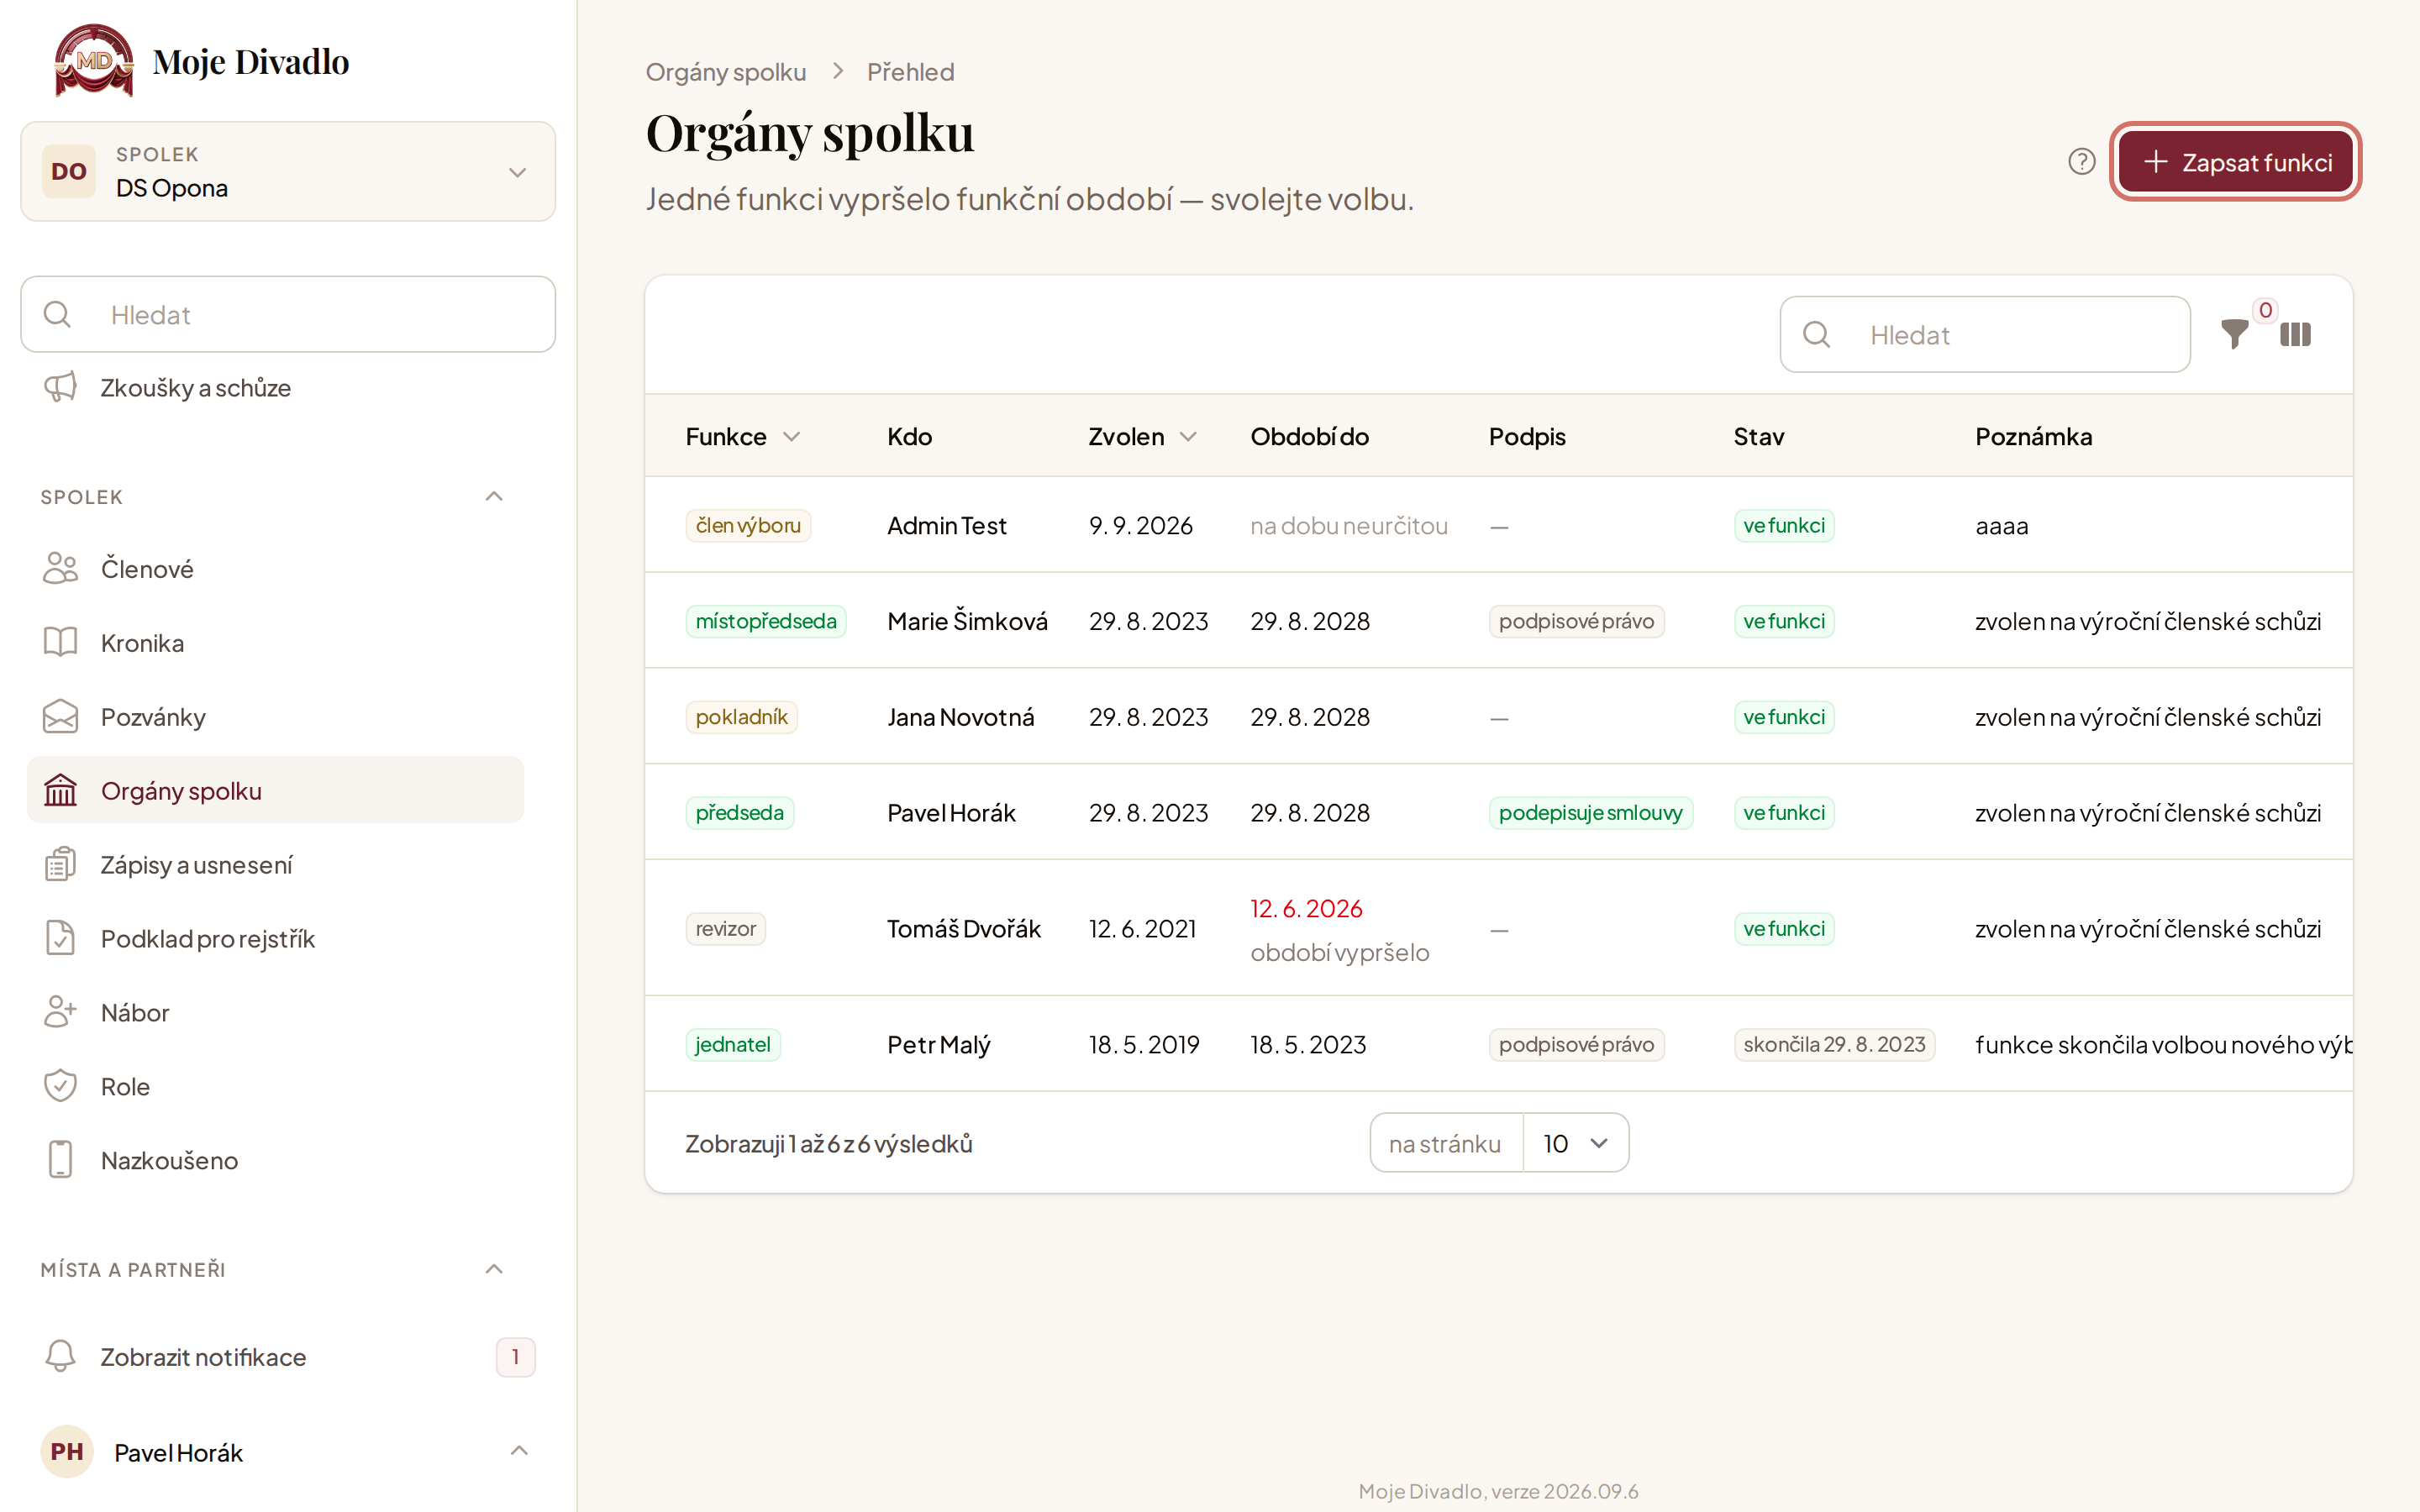Click the DO club avatar badge
The height and width of the screenshot is (1512, 2420).
tap(69, 171)
